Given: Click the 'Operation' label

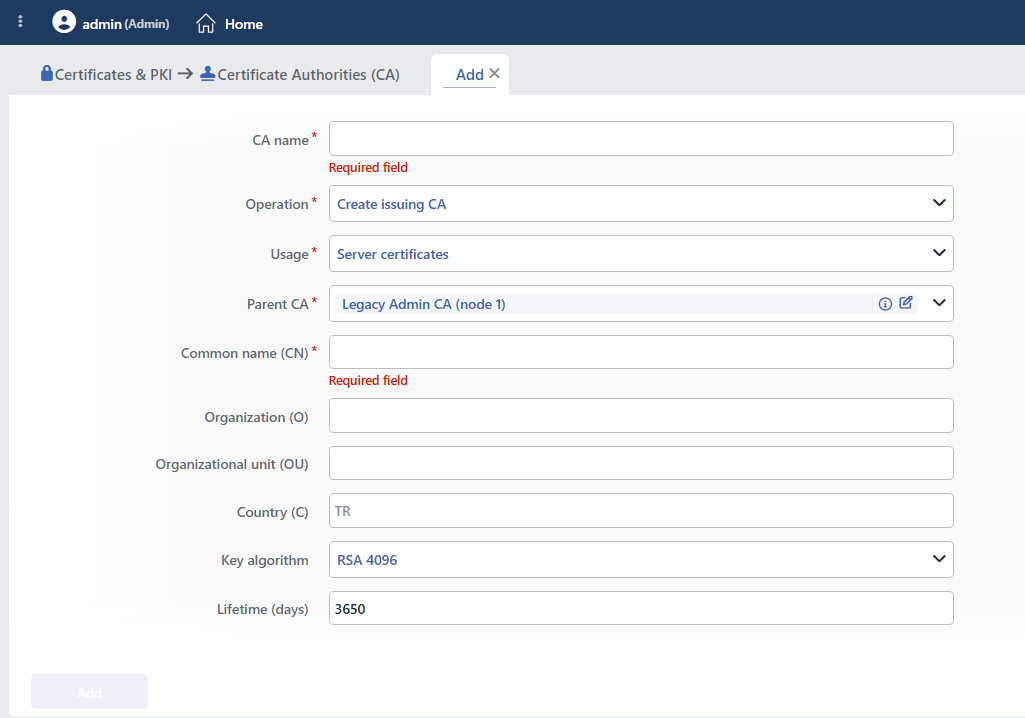Looking at the screenshot, I should (x=277, y=204).
